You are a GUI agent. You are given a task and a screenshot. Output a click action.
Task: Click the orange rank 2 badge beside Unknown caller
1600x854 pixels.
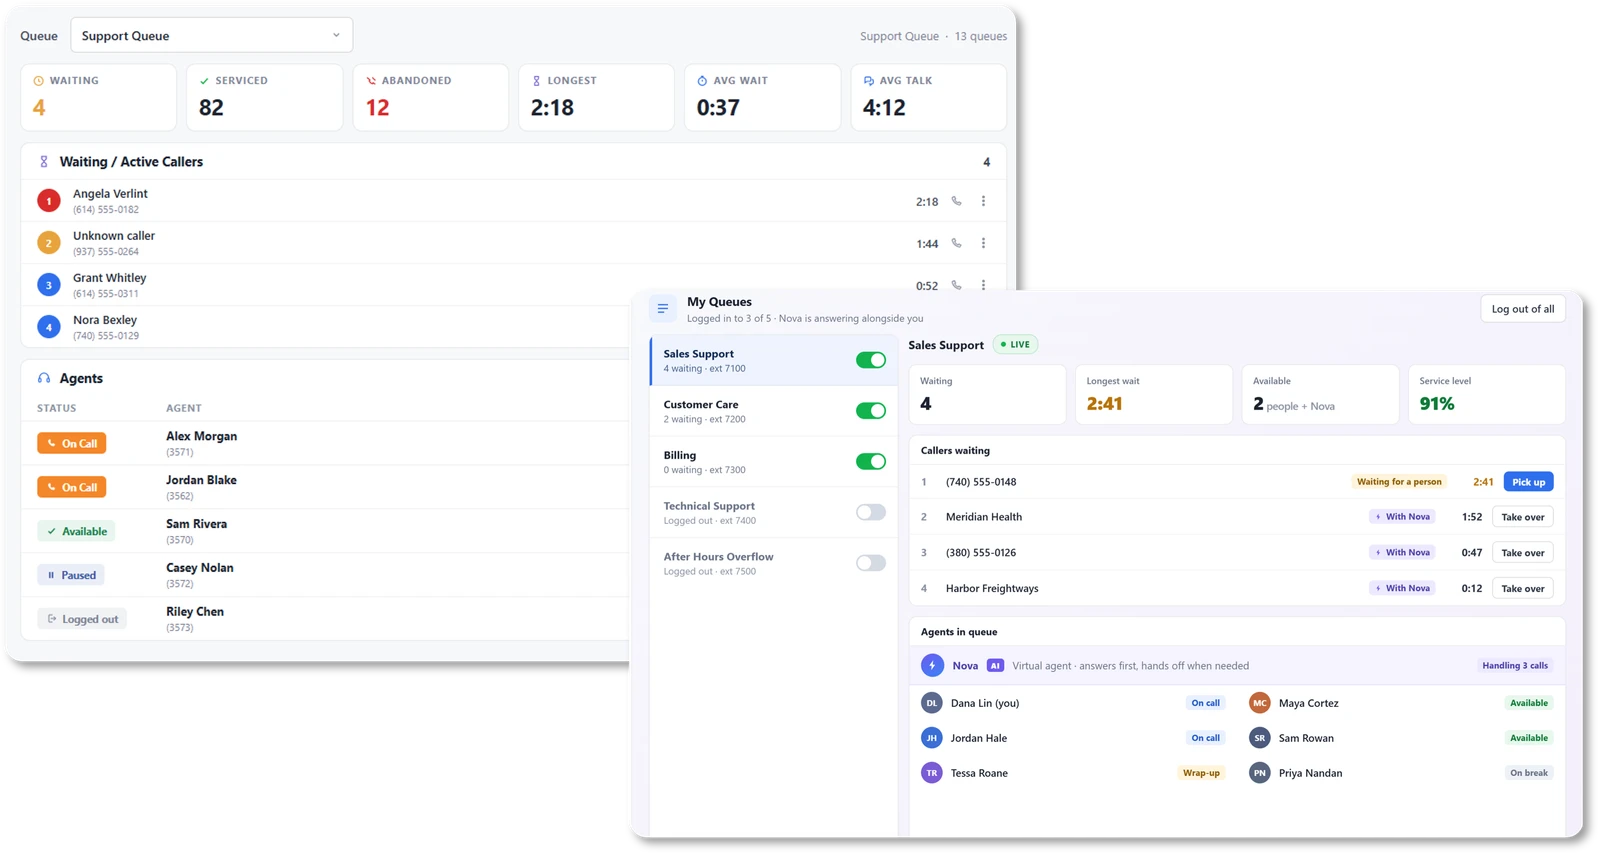[x=49, y=243]
